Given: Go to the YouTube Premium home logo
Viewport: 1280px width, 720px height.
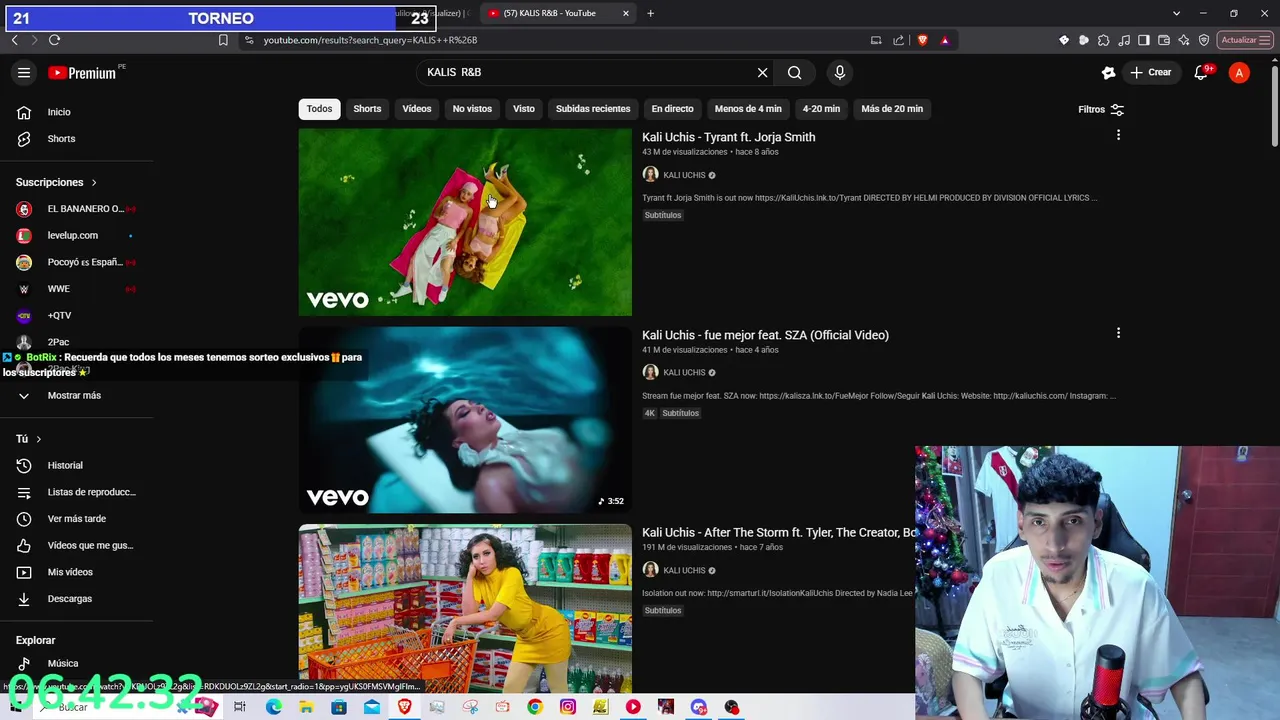Looking at the screenshot, I should tap(82, 73).
